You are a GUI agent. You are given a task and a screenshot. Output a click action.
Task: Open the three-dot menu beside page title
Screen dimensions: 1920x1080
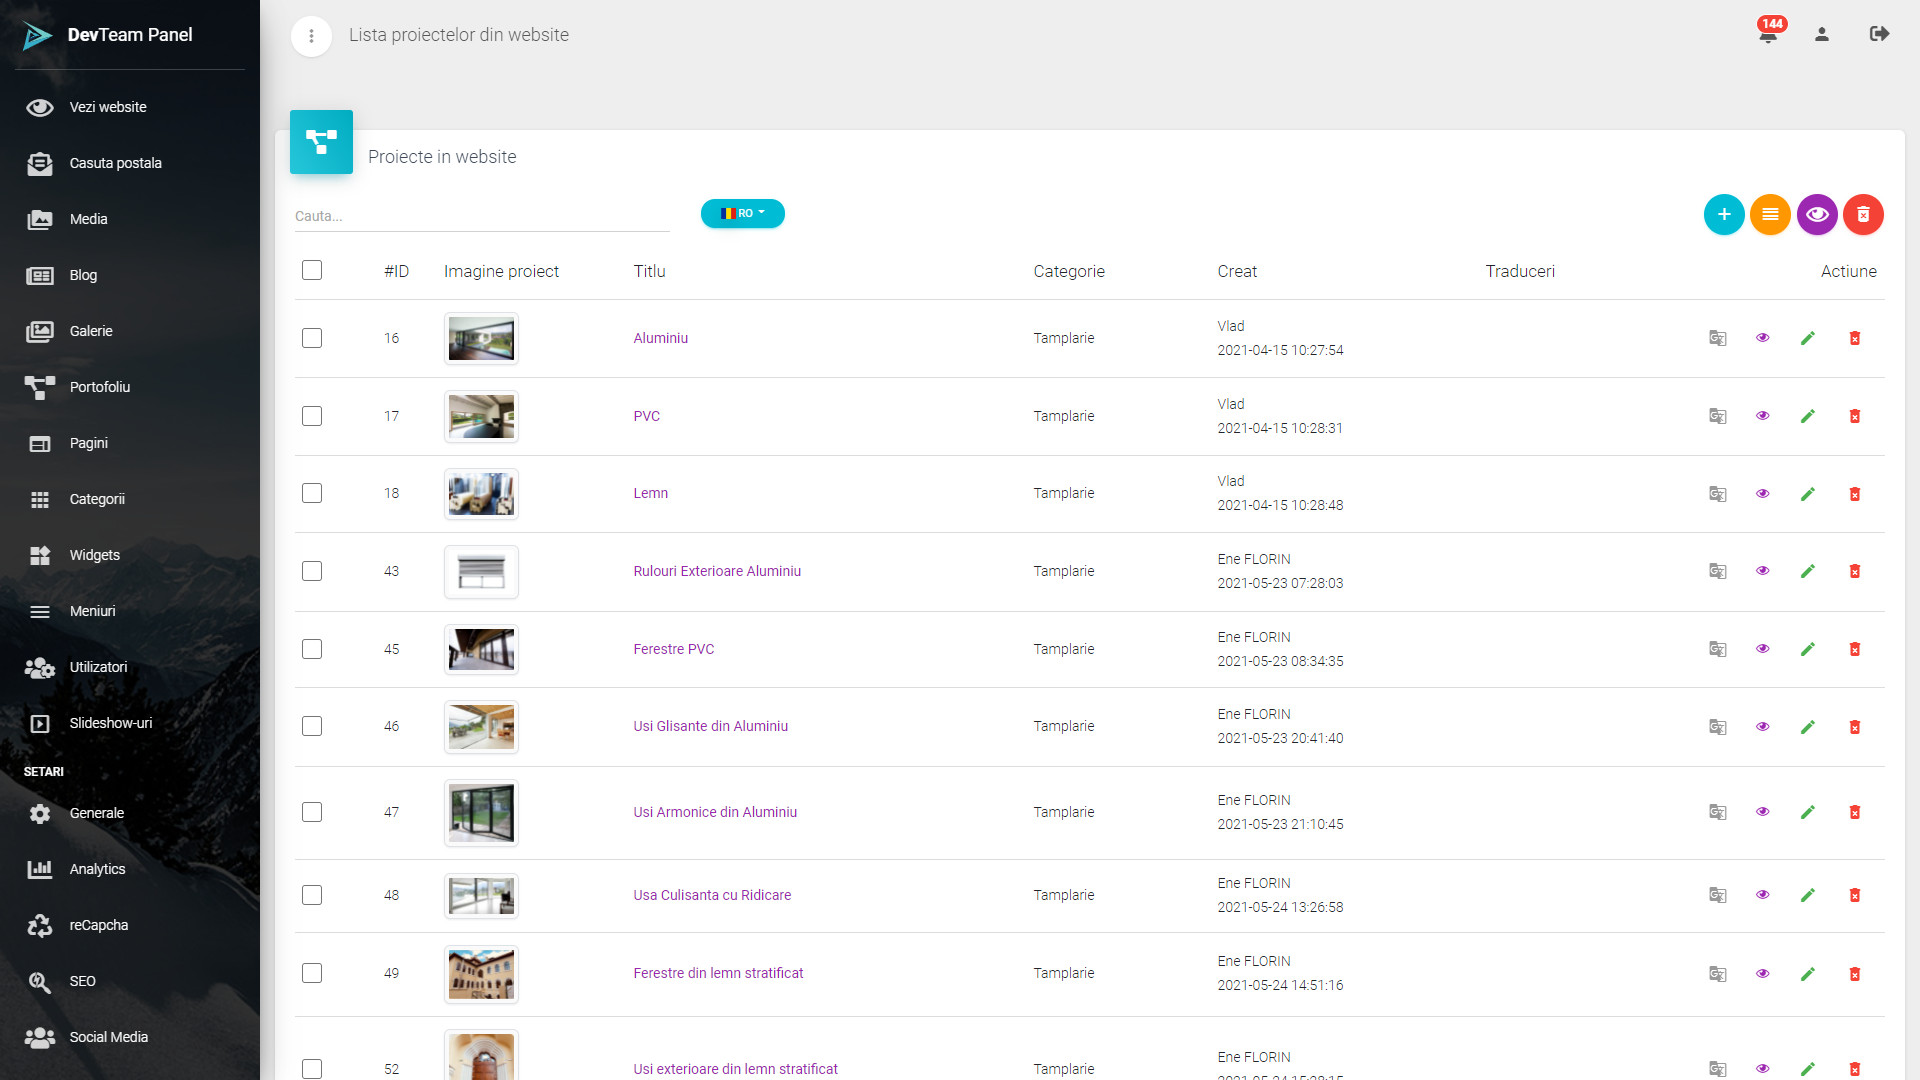311,36
